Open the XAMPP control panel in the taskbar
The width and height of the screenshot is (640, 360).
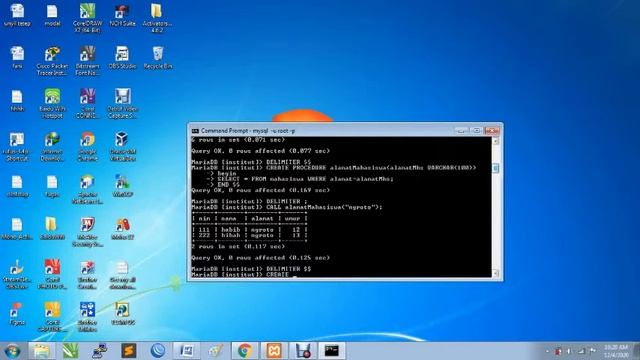point(274,351)
